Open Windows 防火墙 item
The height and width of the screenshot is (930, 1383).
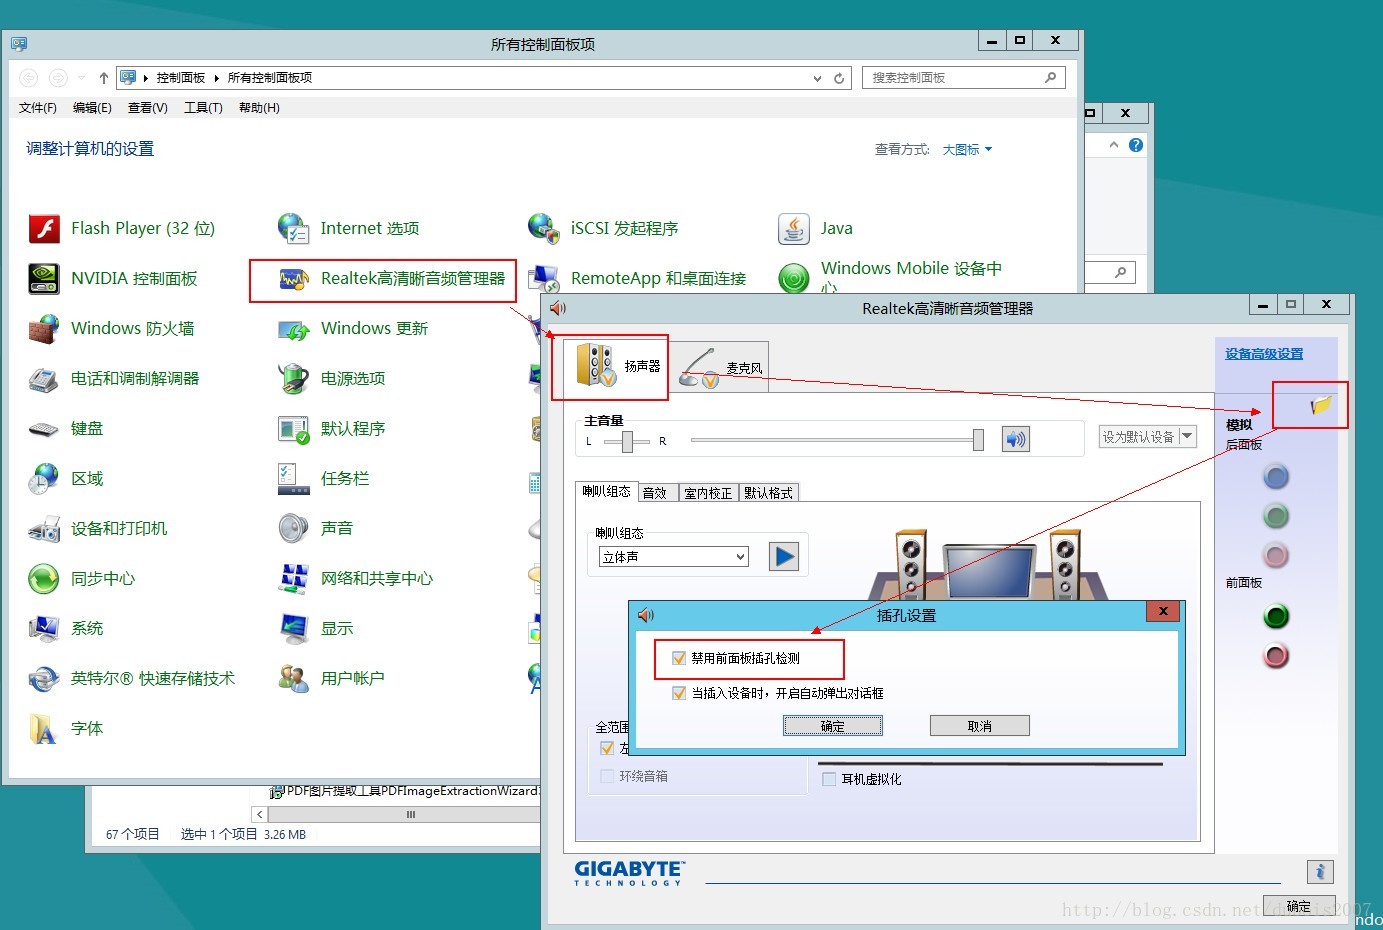(x=111, y=328)
